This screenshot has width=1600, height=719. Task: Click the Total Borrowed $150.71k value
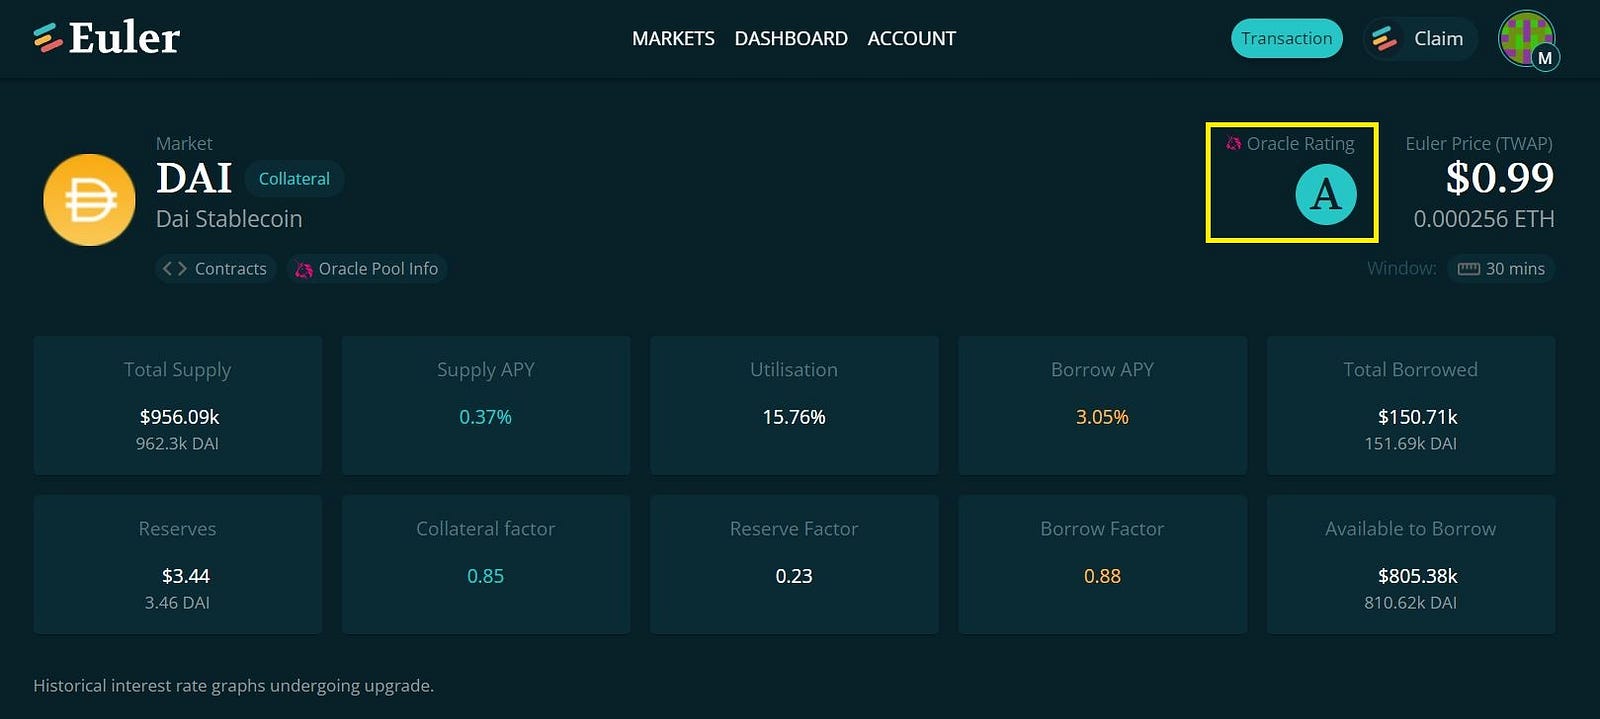[1418, 417]
